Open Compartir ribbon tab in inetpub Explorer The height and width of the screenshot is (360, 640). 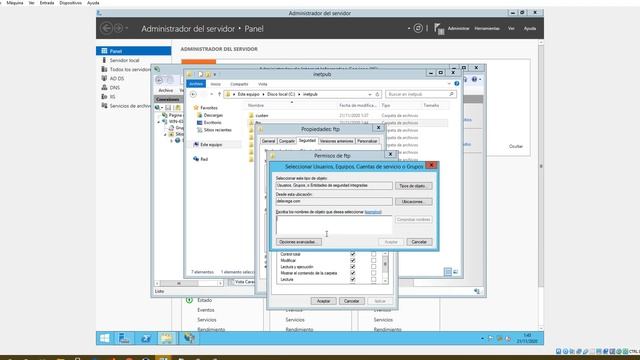[239, 84]
